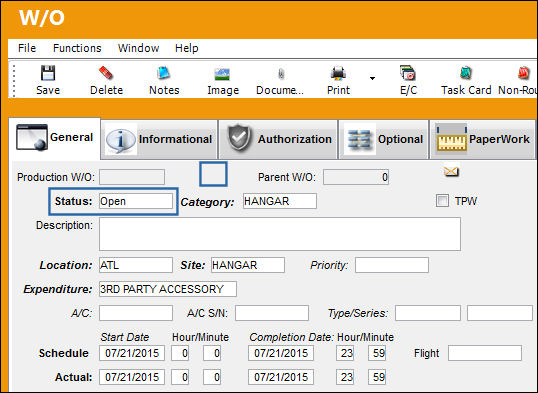This screenshot has height=393, width=538.
Task: Click the Actual completion minute 59 field
Action: [x=377, y=377]
